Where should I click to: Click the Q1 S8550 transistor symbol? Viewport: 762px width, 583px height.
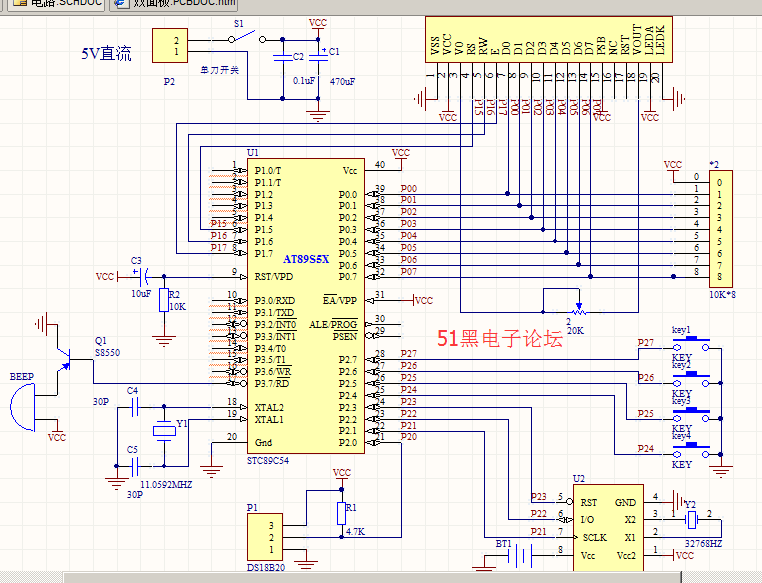coord(65,360)
